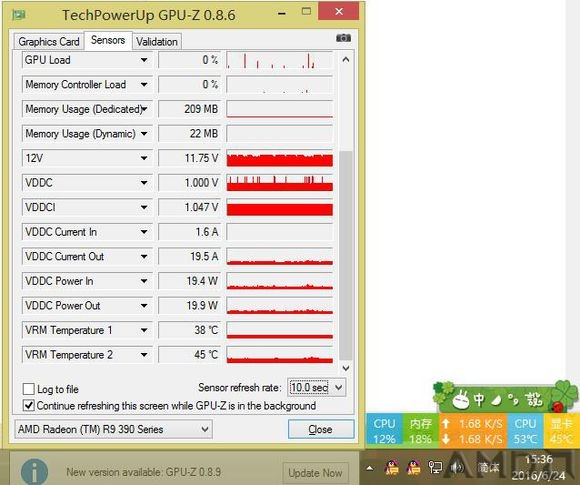Click the GPU-Z app icon in title bar
This screenshot has width=580, height=485.
click(18, 15)
